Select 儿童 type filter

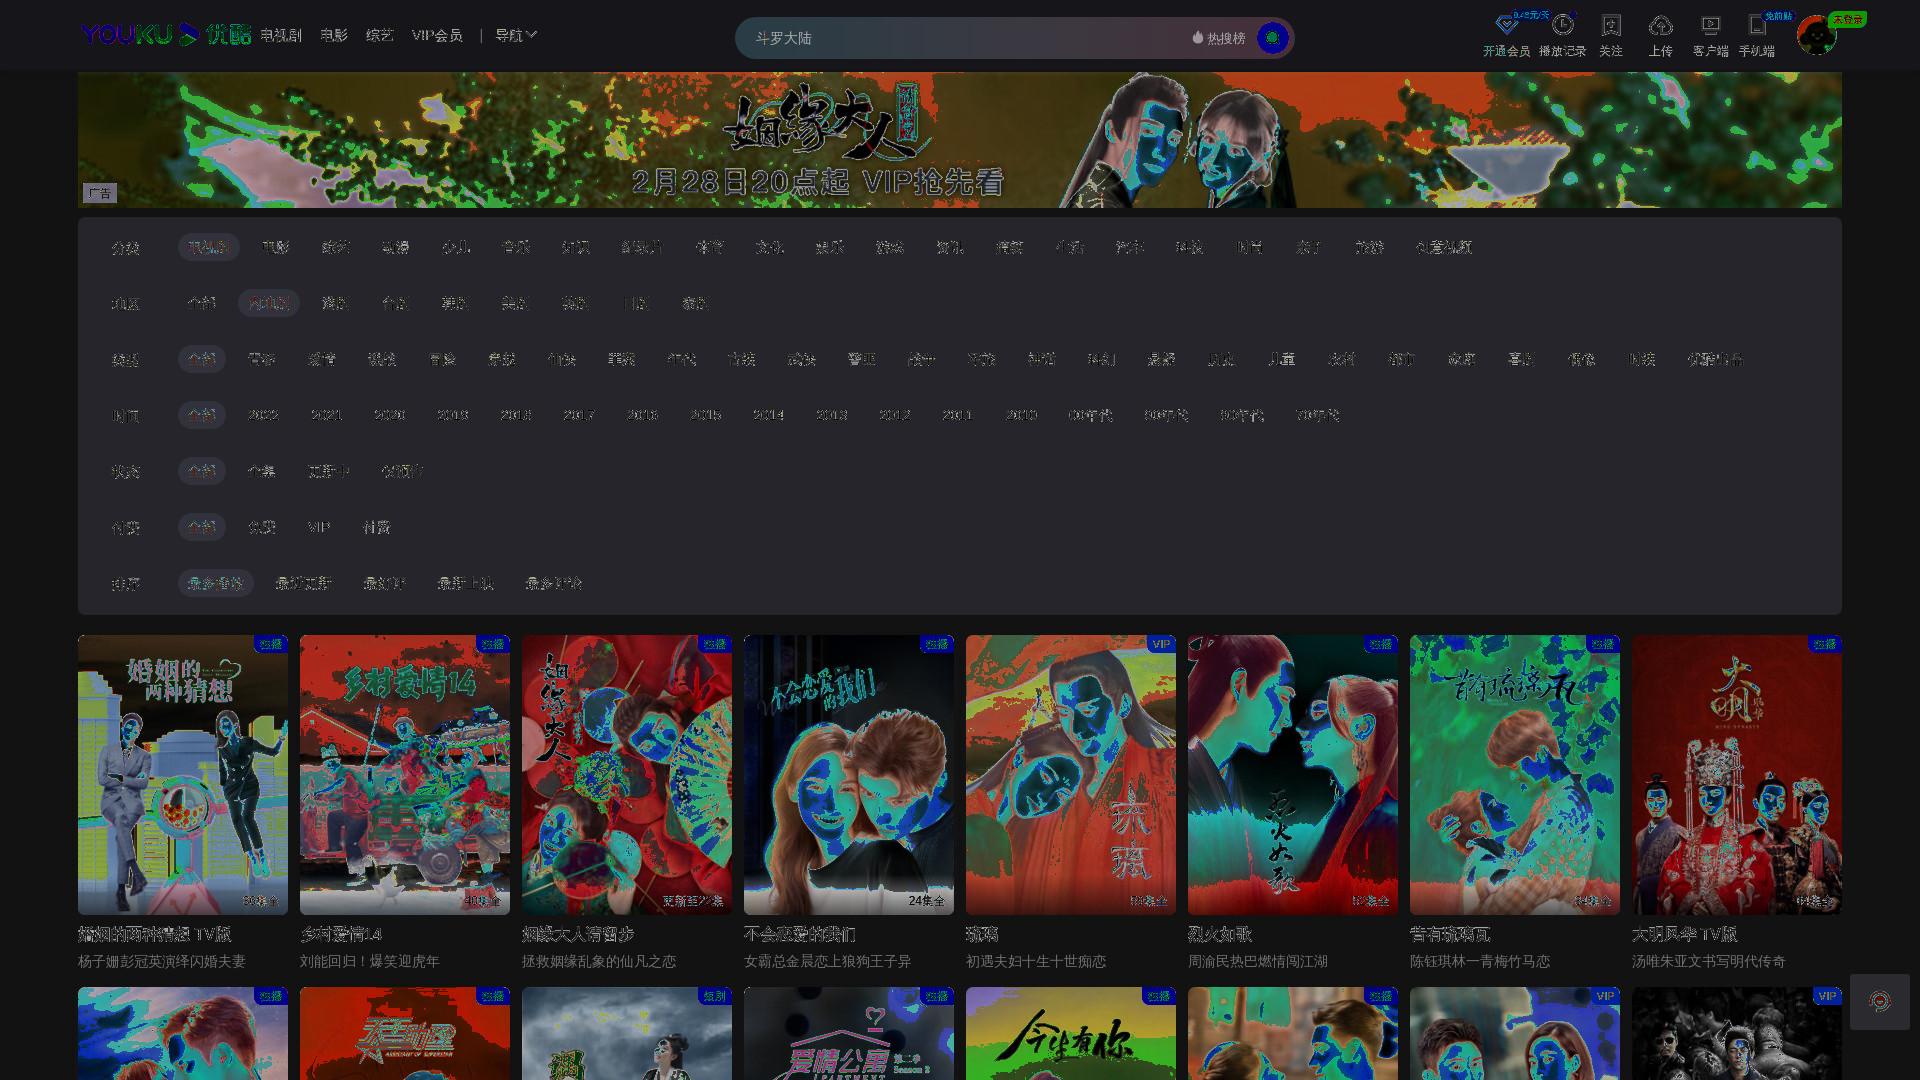click(1281, 359)
